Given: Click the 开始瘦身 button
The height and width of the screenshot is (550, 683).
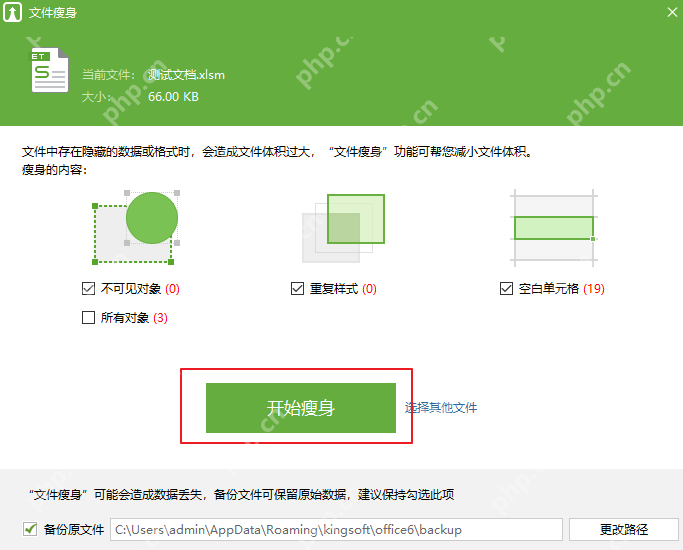Looking at the screenshot, I should [301, 408].
